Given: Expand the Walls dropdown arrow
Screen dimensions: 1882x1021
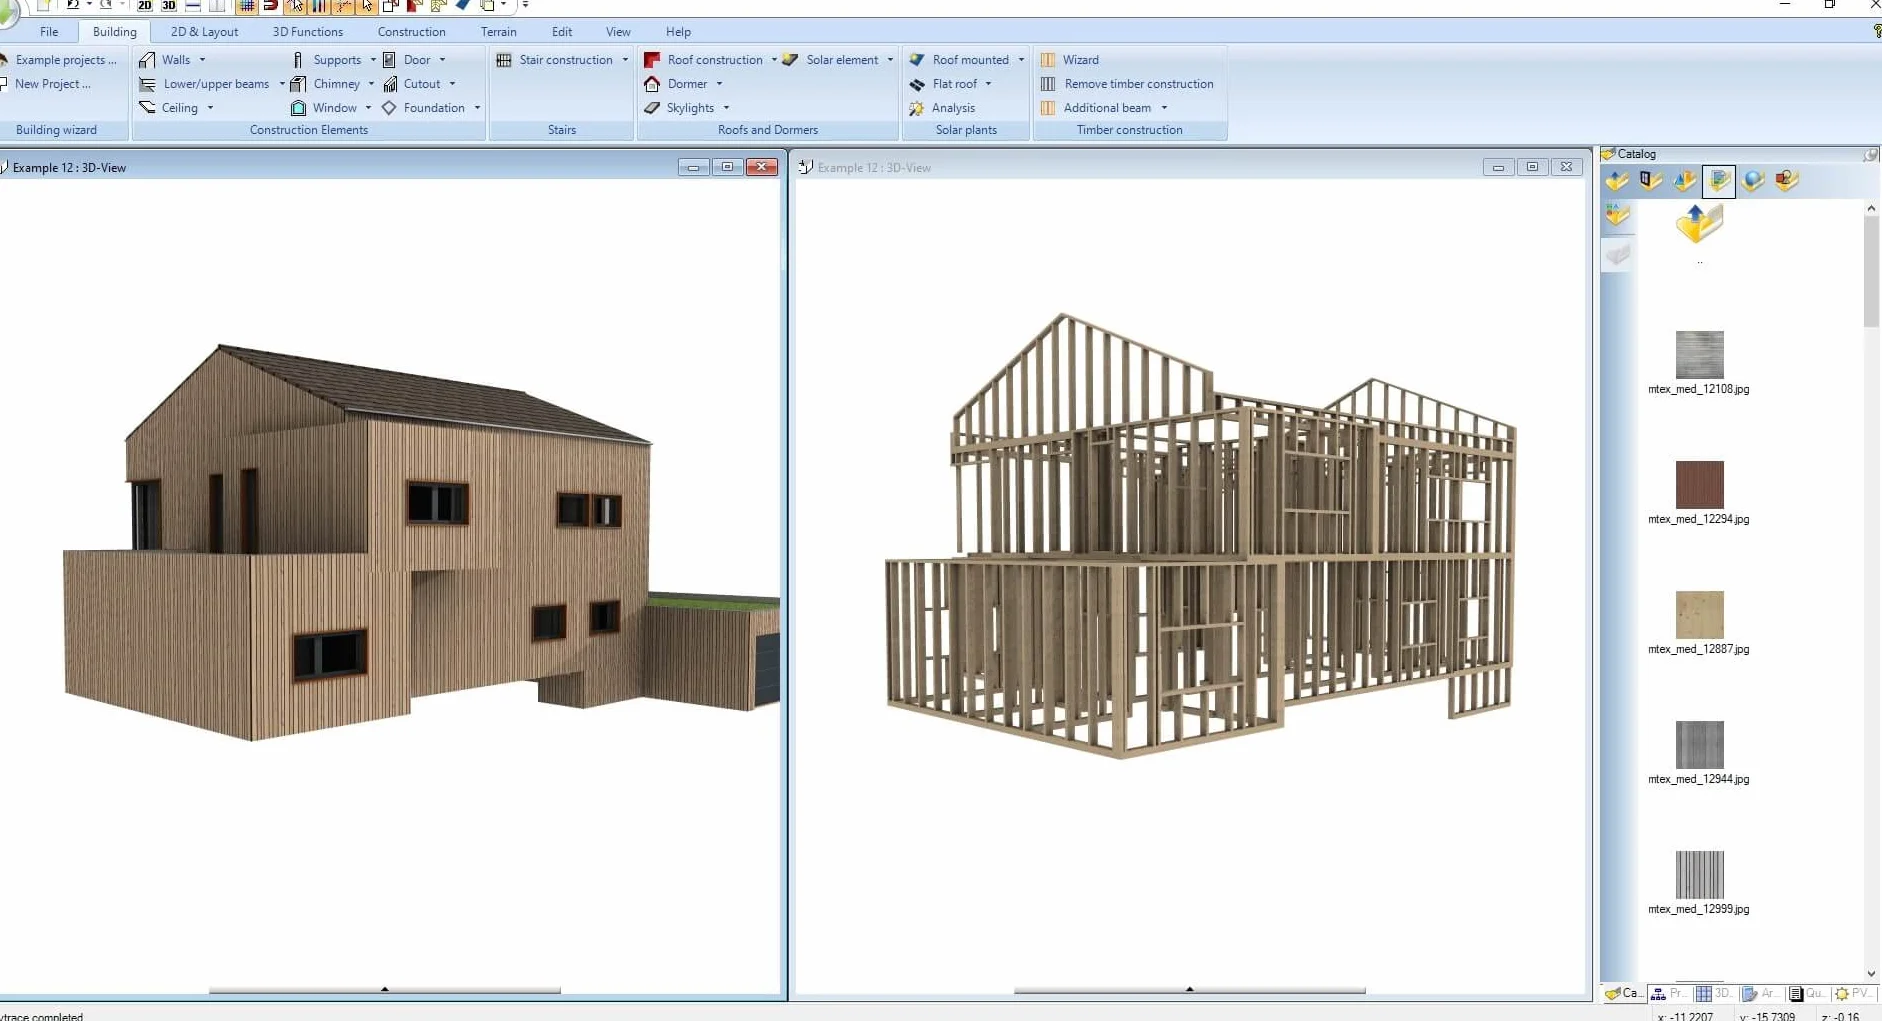Looking at the screenshot, I should coord(202,60).
